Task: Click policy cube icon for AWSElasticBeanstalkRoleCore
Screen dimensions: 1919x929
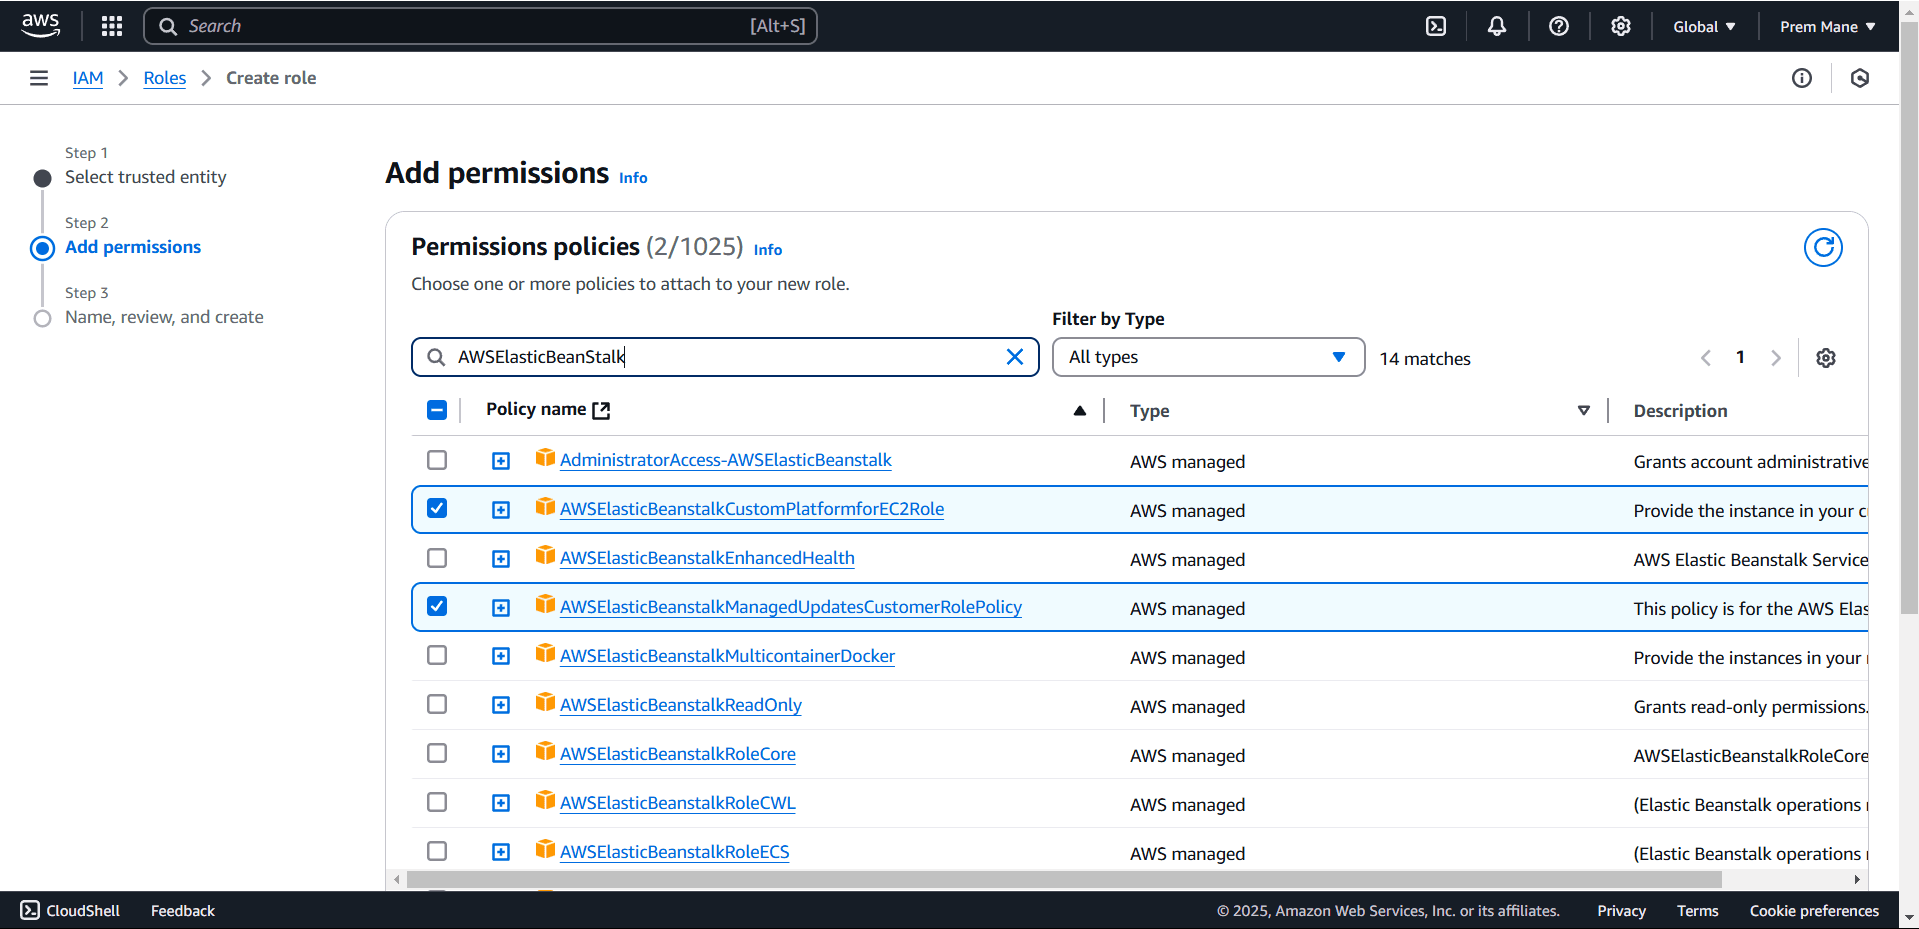Action: pos(545,751)
